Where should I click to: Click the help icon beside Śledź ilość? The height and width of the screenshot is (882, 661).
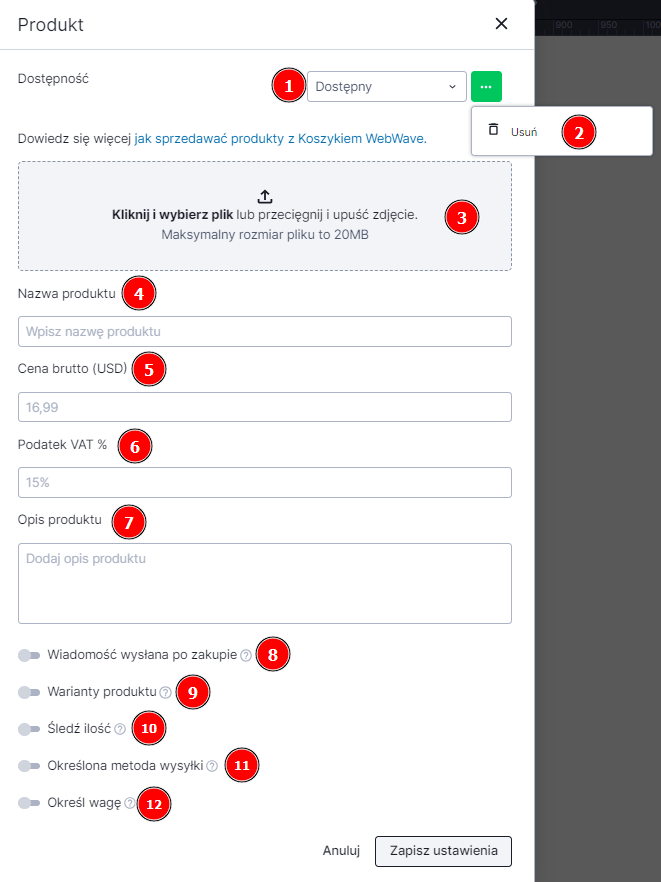pos(120,729)
